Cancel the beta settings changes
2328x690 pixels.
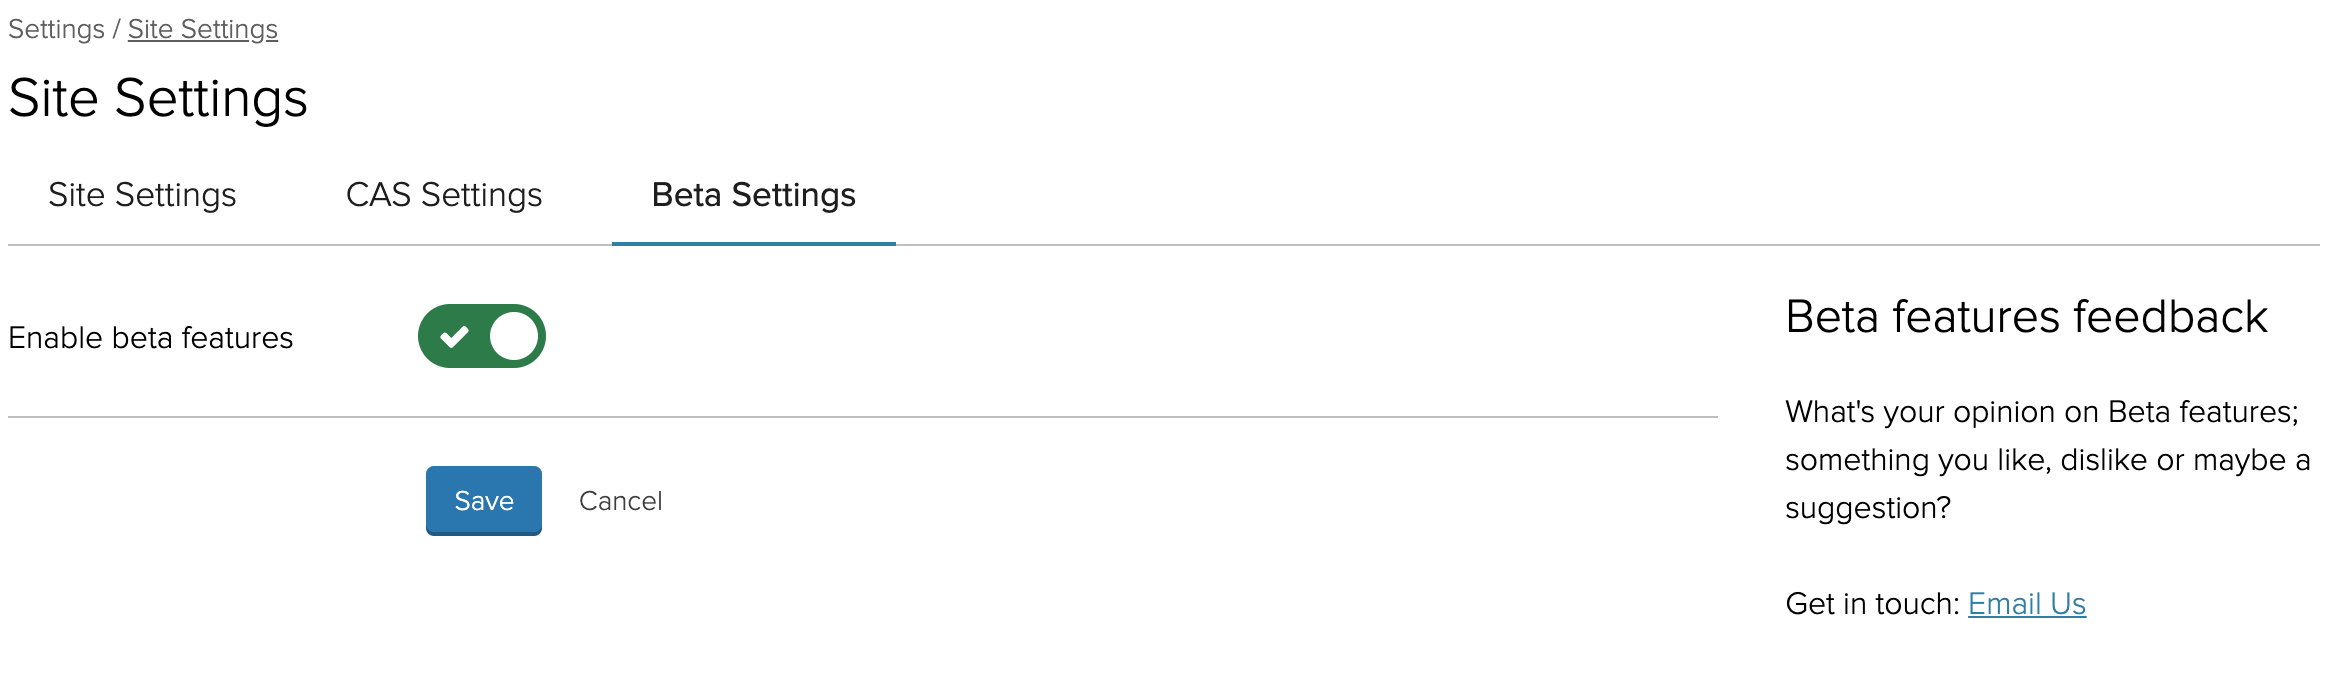click(x=620, y=501)
